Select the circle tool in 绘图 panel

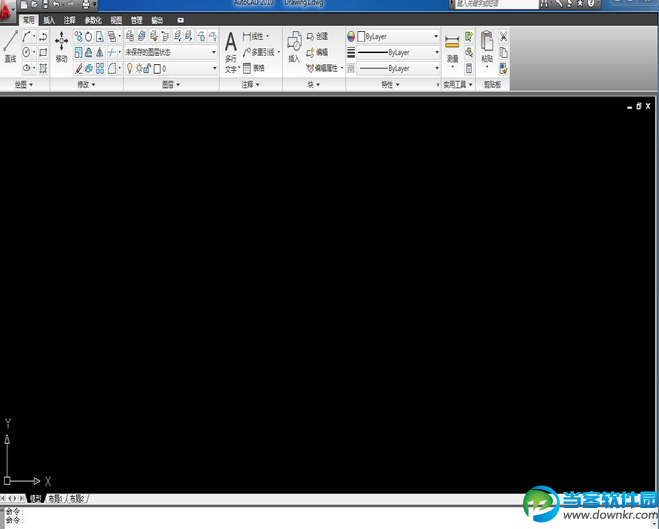coord(26,52)
